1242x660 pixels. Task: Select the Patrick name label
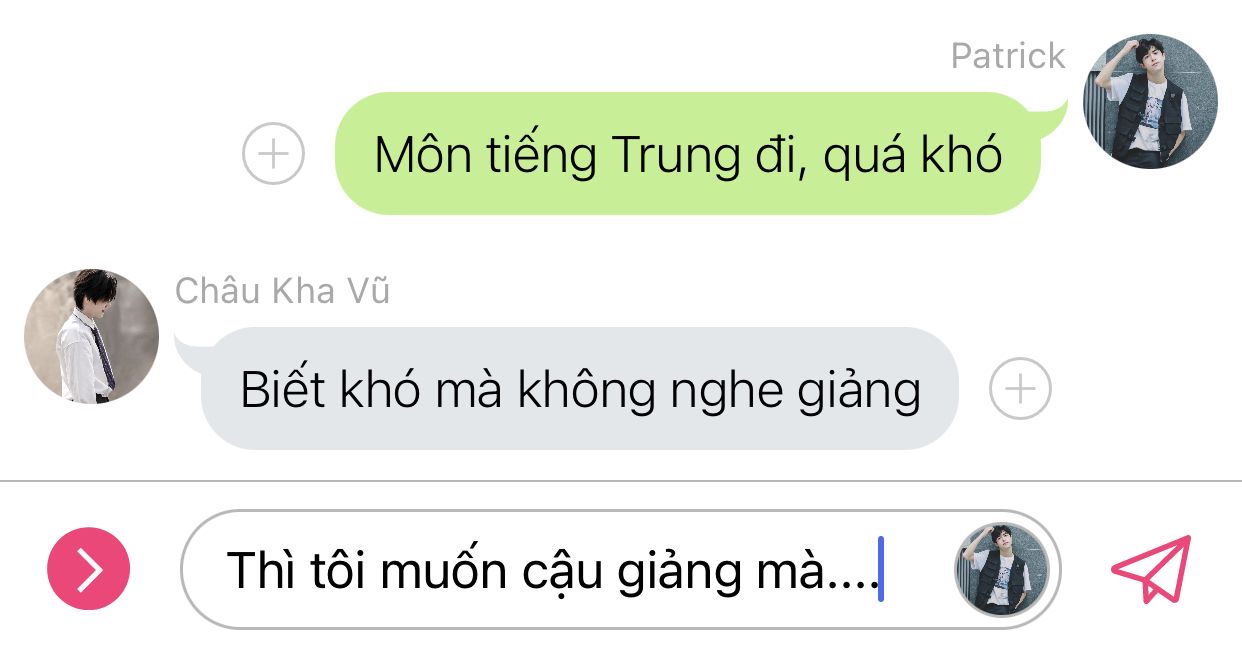tap(1008, 57)
